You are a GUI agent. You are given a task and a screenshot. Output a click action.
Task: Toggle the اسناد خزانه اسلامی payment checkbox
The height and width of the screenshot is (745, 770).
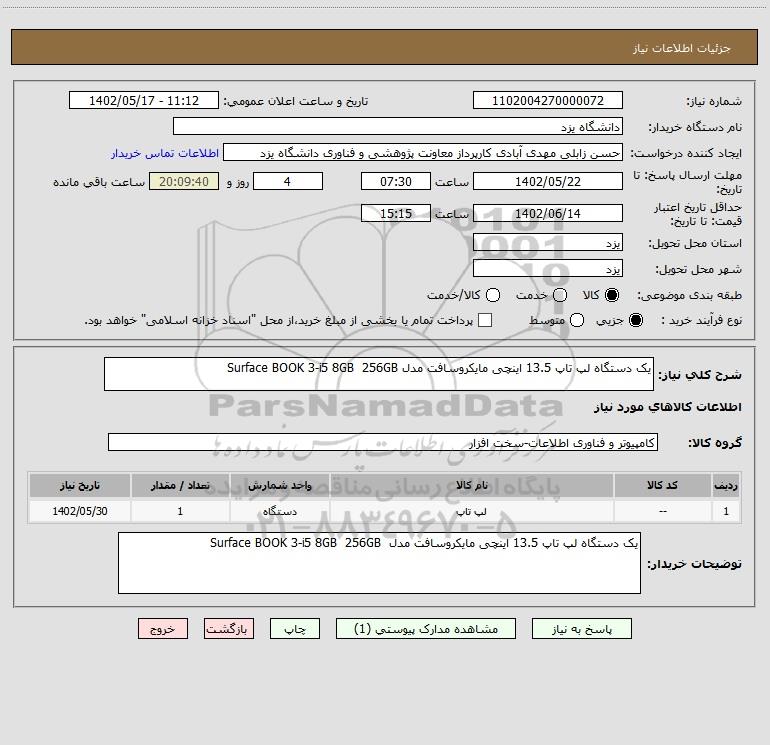485,320
